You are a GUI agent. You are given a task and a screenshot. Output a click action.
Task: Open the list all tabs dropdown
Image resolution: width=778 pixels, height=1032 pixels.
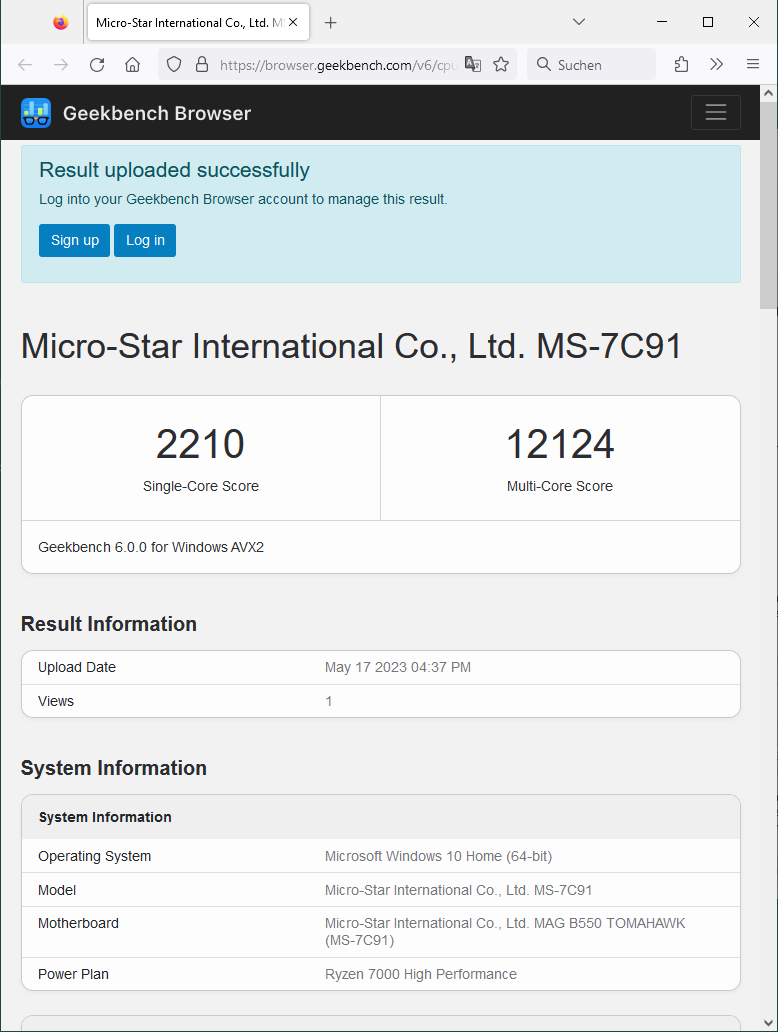(x=579, y=22)
